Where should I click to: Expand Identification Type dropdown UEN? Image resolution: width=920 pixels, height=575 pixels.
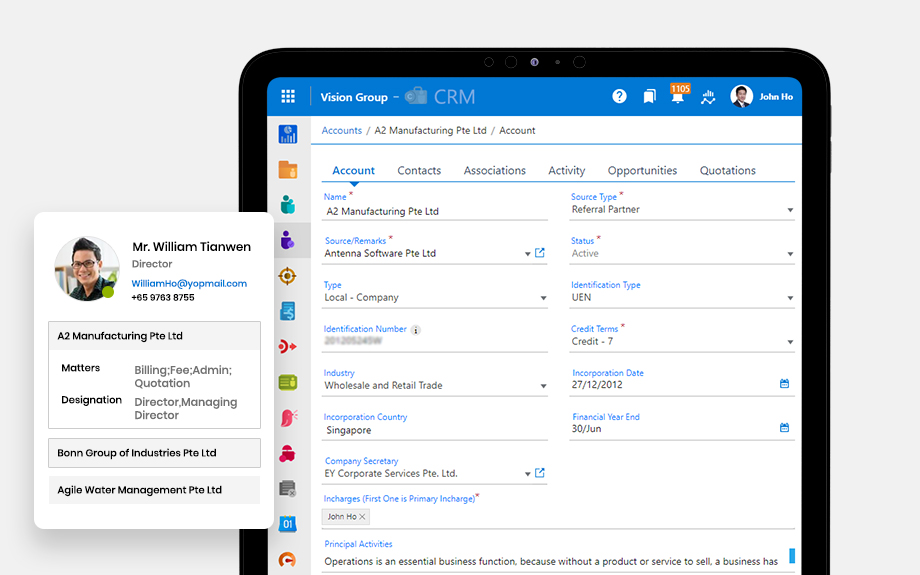point(790,298)
